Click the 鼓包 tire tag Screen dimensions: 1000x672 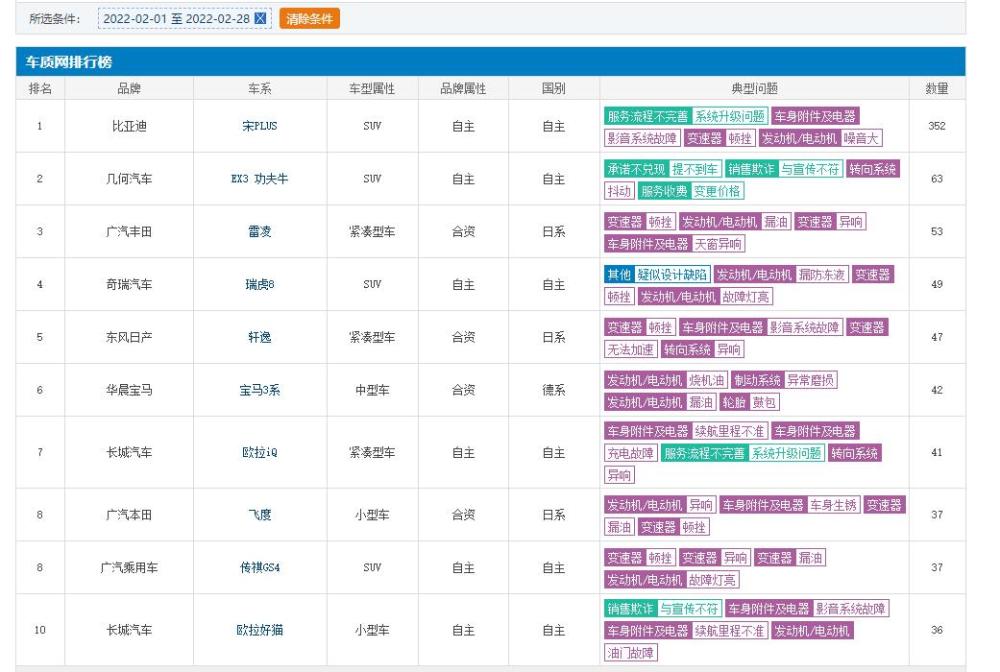764,402
